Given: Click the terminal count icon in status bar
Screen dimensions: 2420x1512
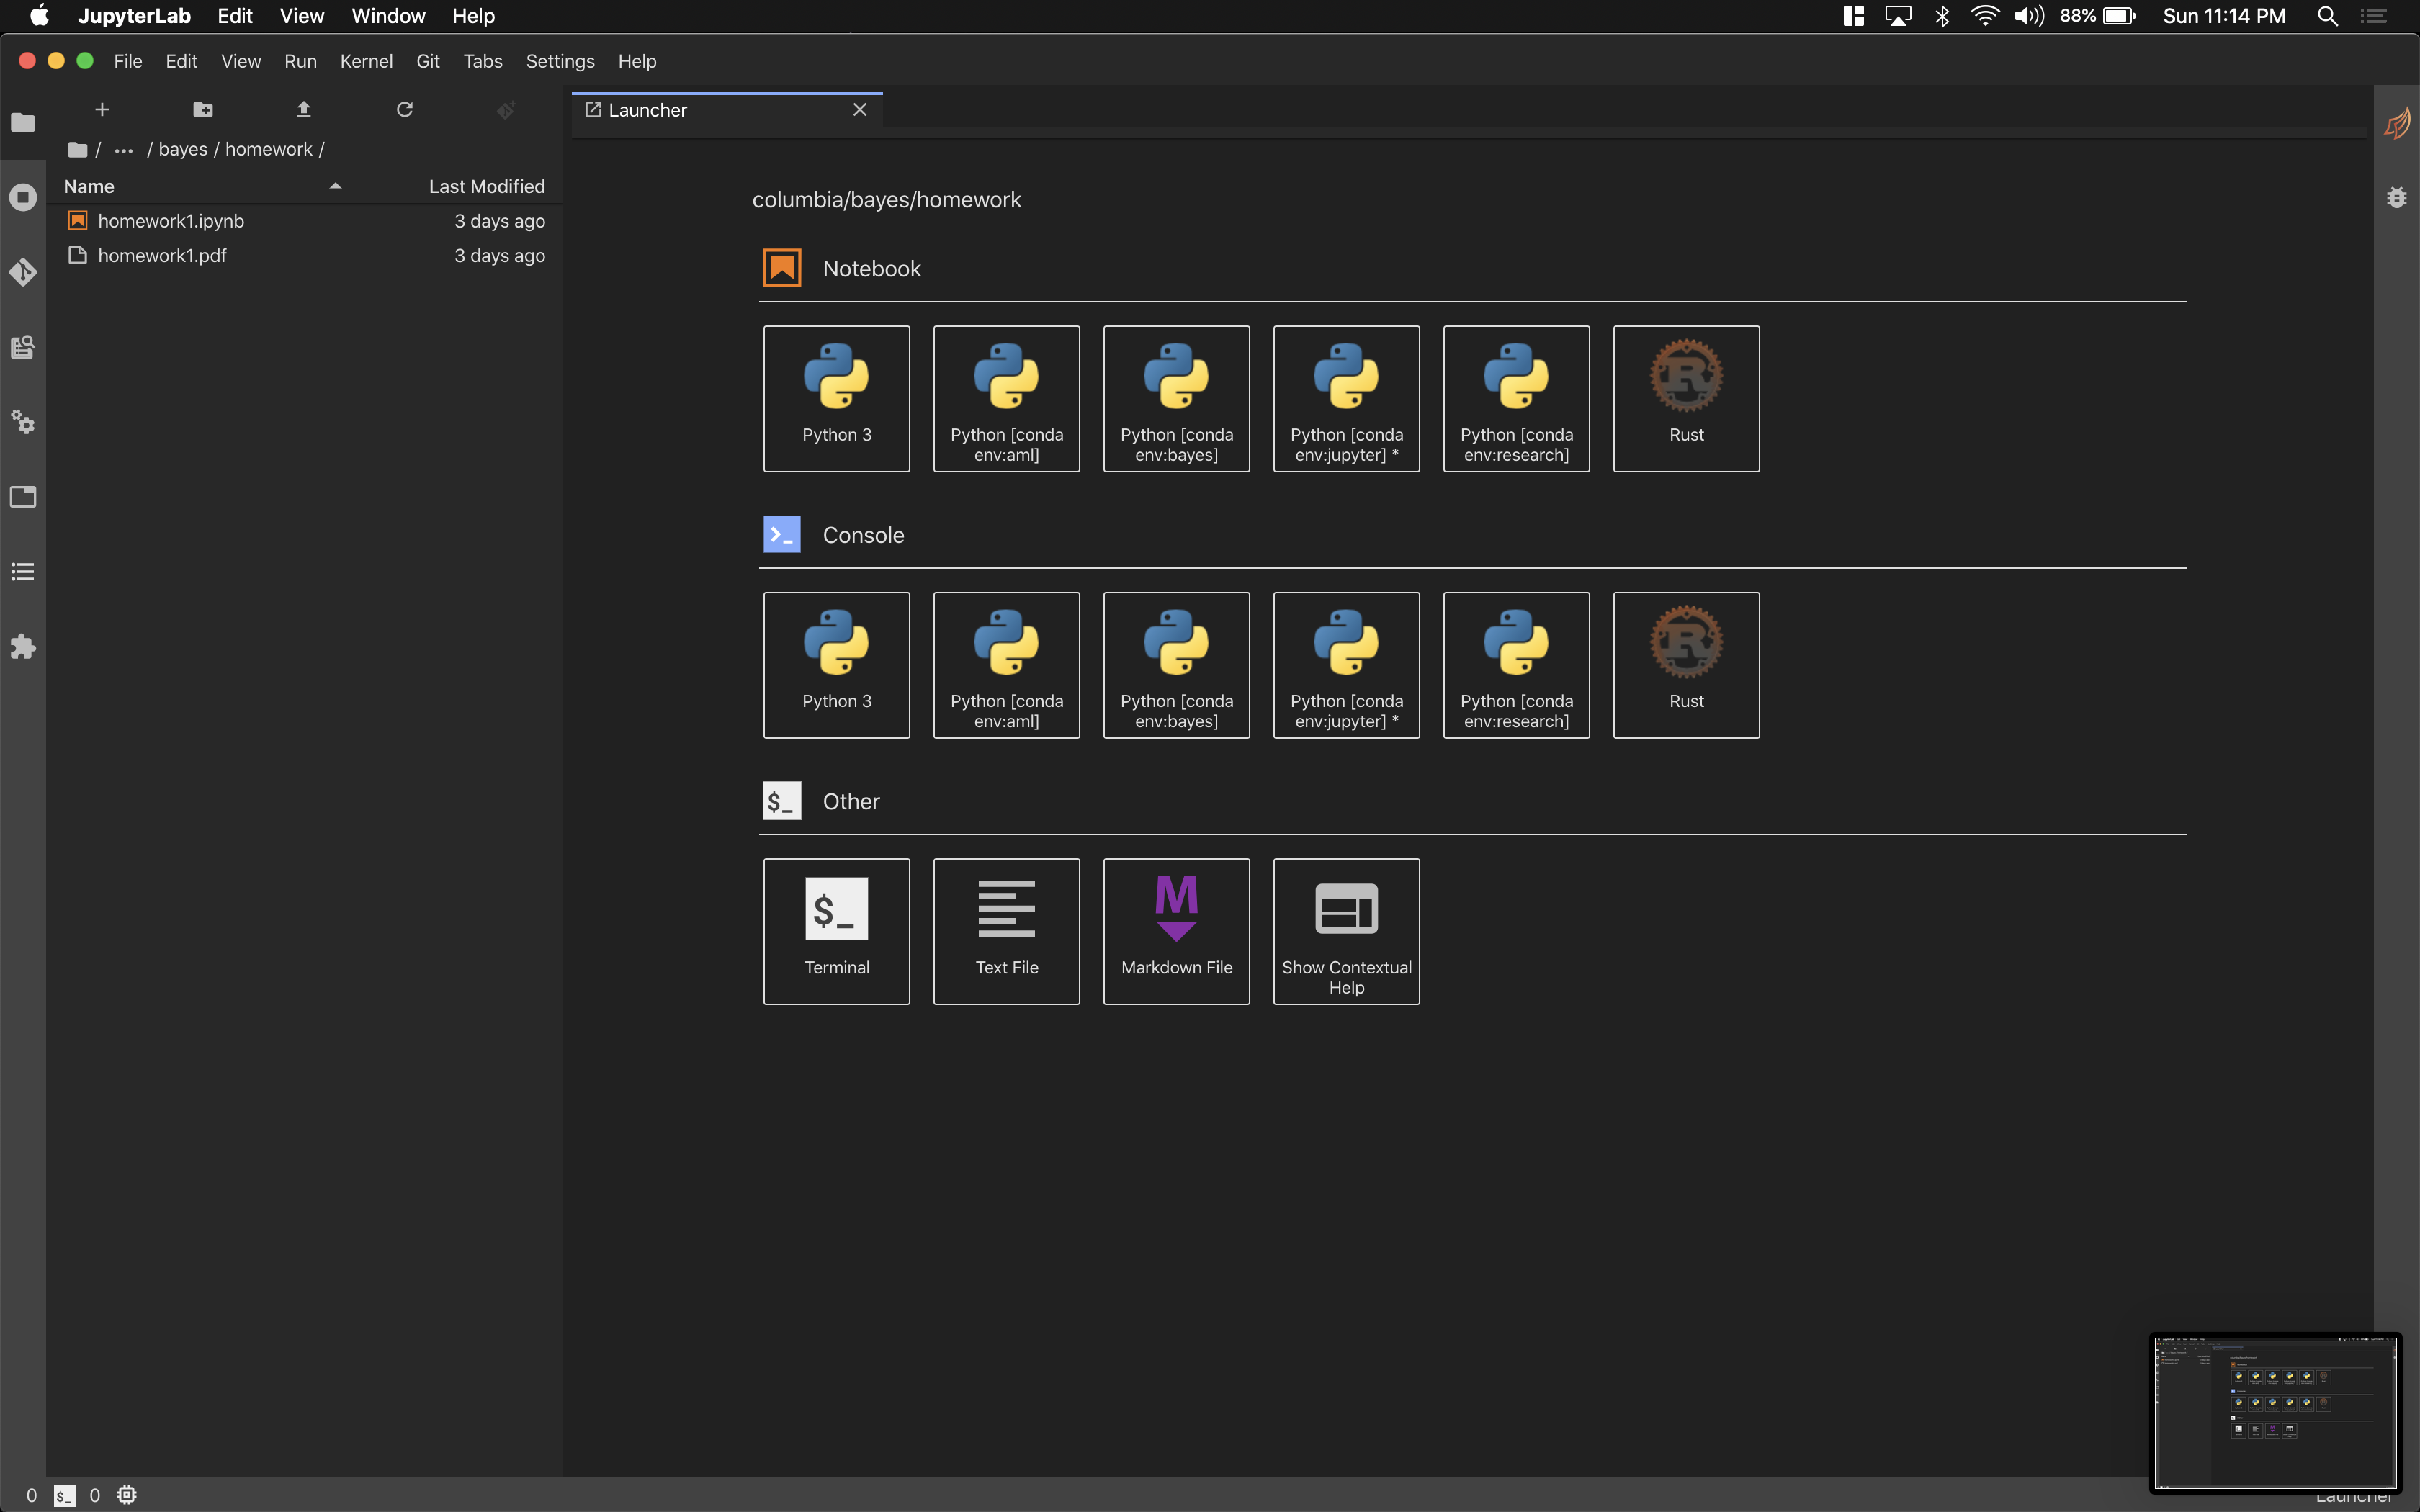Looking at the screenshot, I should (x=64, y=1495).
